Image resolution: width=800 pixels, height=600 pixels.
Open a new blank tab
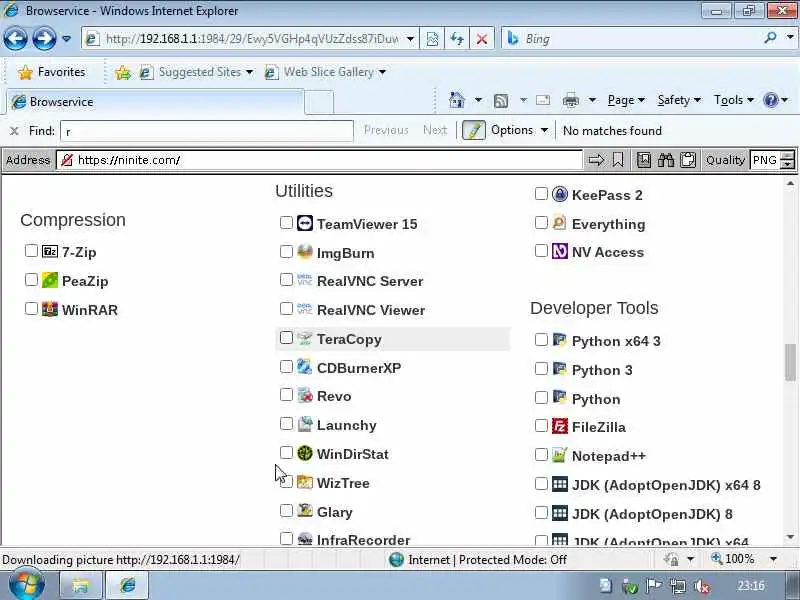click(319, 103)
